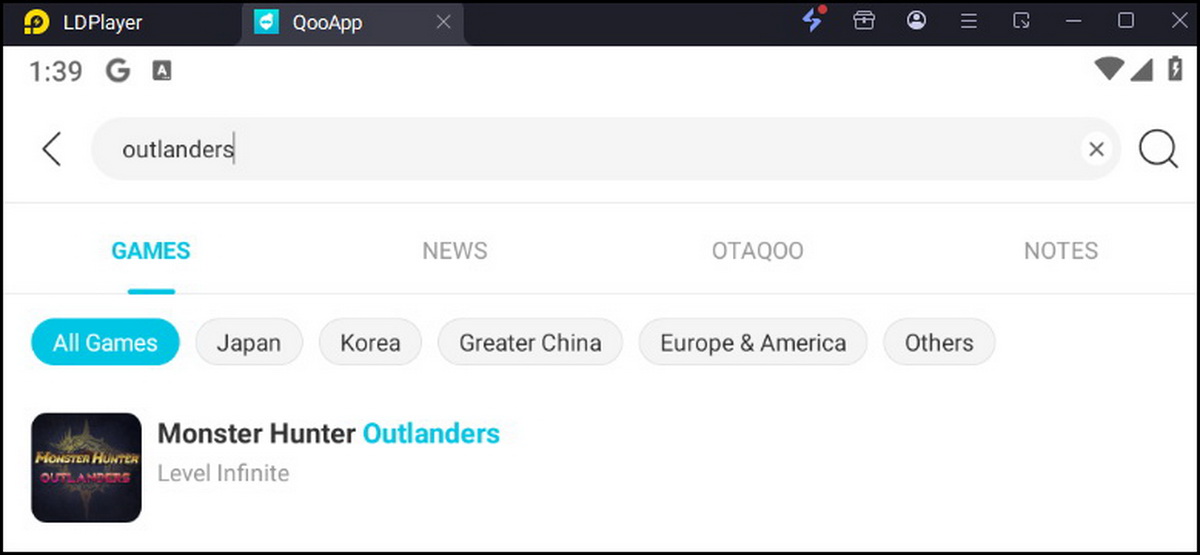Select the All Games filter chip
The image size is (1200, 555).
point(105,343)
